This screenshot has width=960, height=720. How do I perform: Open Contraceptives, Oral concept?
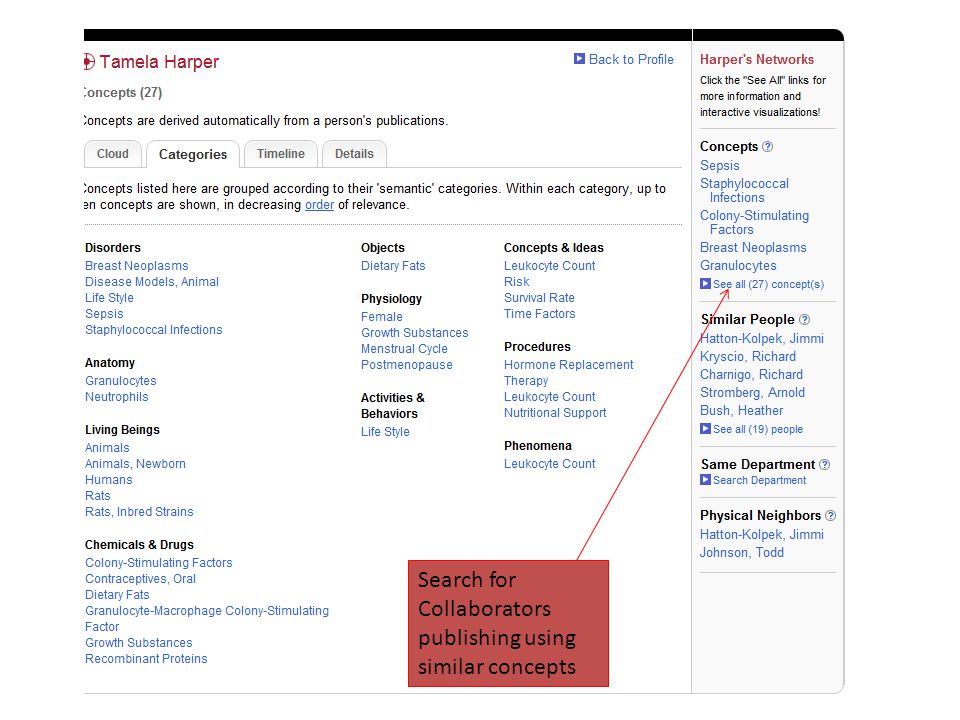[140, 579]
